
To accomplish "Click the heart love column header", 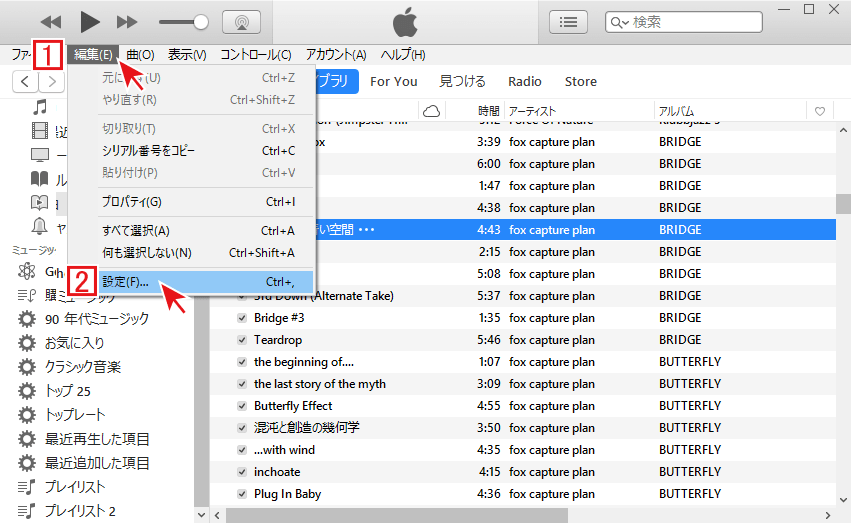I will pos(820,111).
